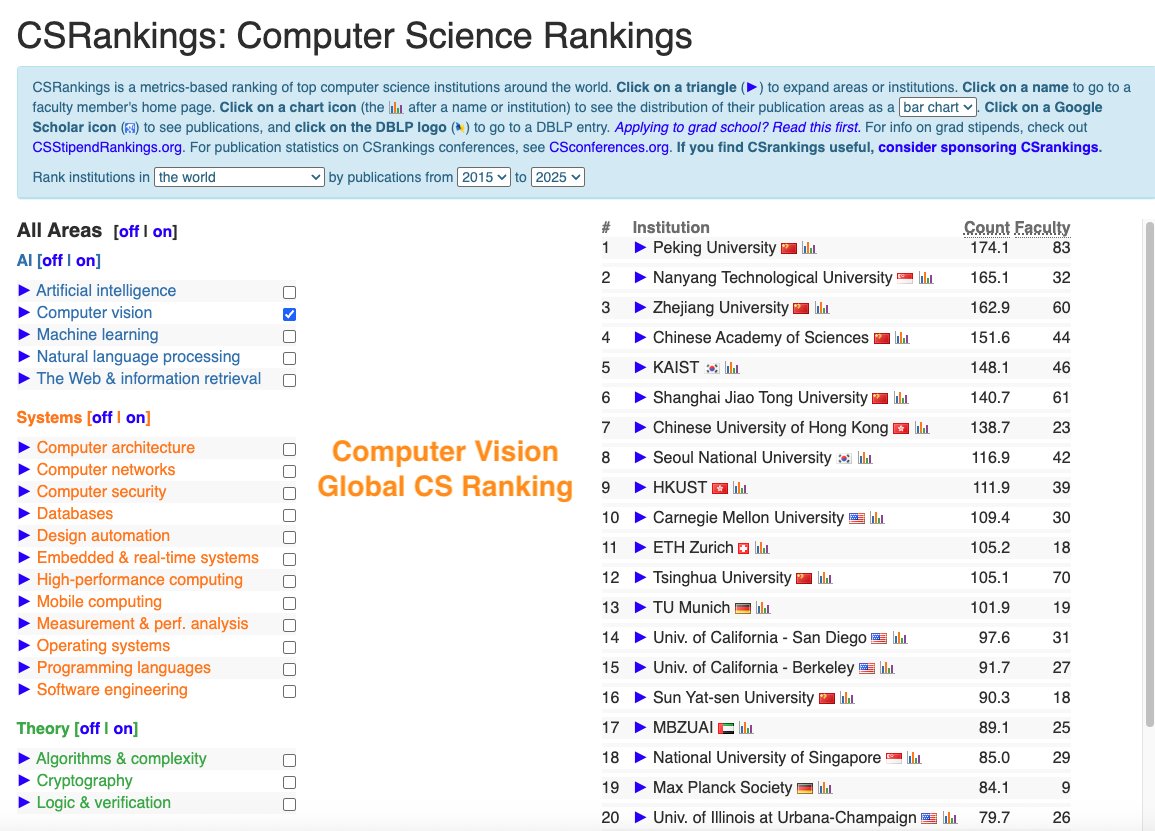This screenshot has width=1155, height=831.
Task: Open Seoul National University's chart icon
Action: click(865, 458)
